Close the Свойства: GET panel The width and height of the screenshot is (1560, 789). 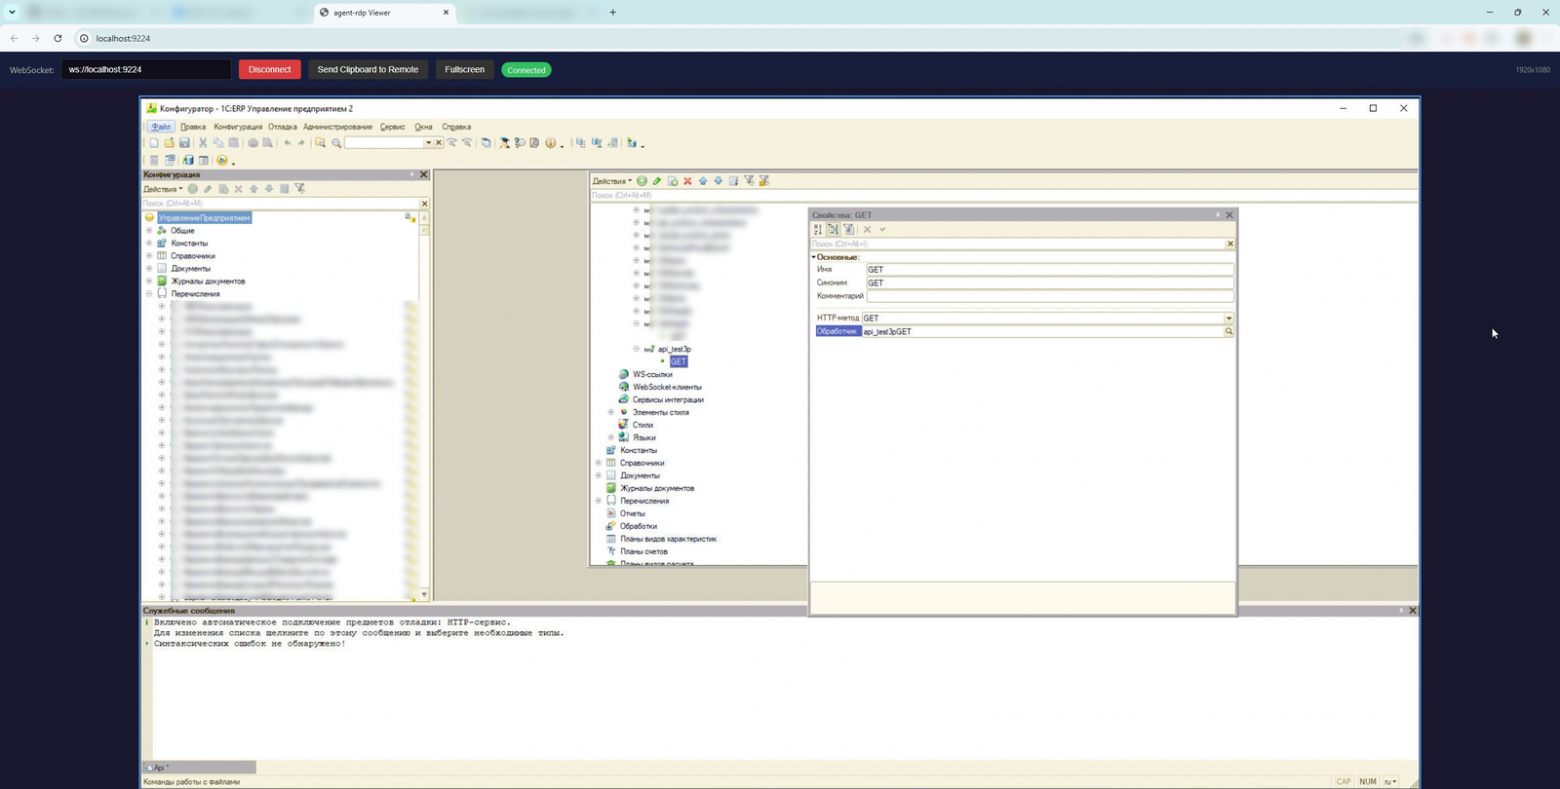pyautogui.click(x=1230, y=215)
